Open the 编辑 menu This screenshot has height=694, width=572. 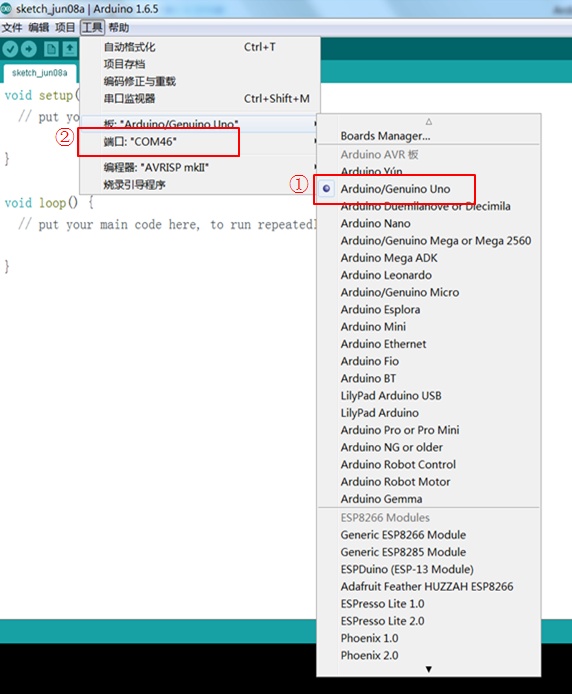click(39, 28)
